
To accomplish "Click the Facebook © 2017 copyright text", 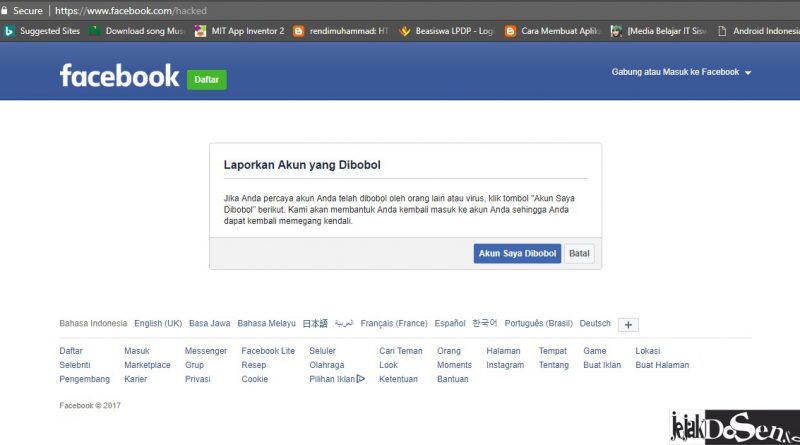I will [x=90, y=406].
